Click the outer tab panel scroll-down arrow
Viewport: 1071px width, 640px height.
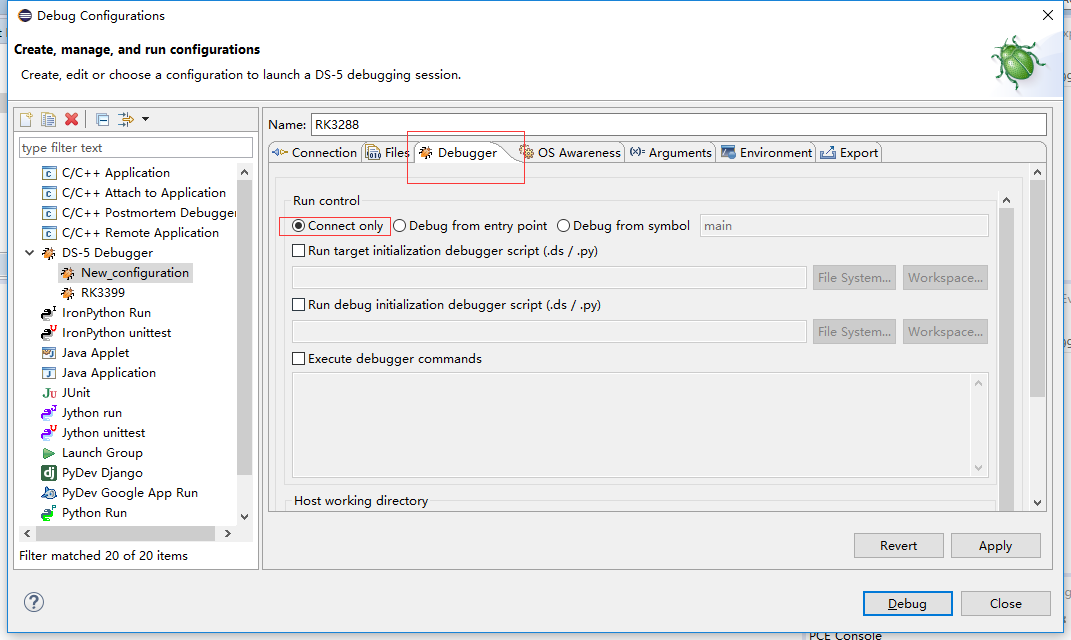pyautogui.click(x=1038, y=503)
